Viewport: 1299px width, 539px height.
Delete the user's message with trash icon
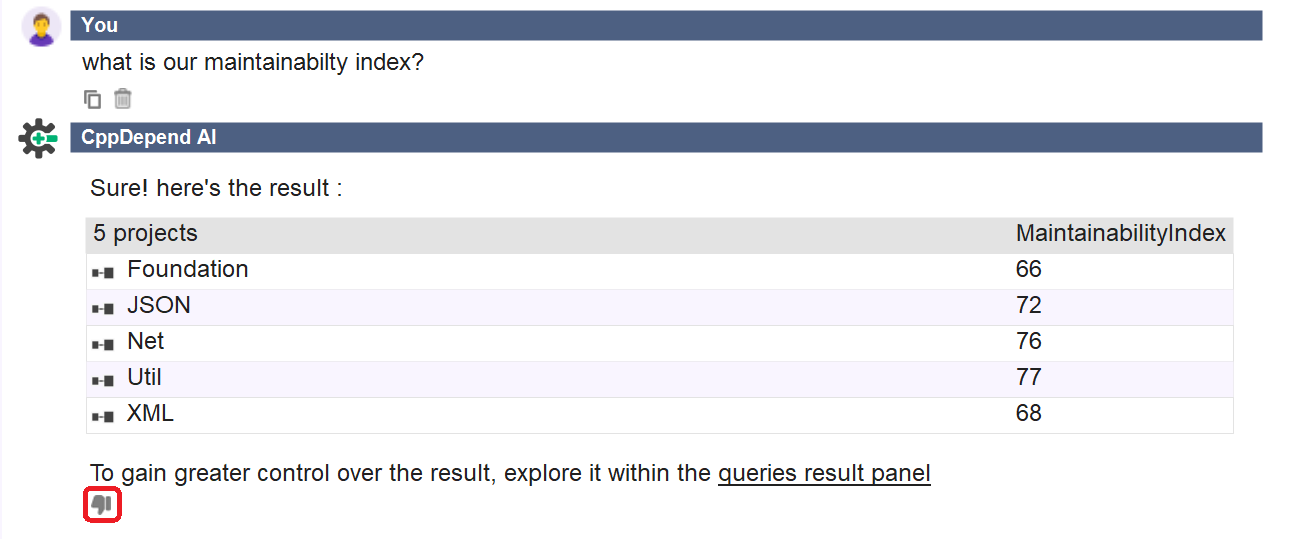(x=123, y=99)
